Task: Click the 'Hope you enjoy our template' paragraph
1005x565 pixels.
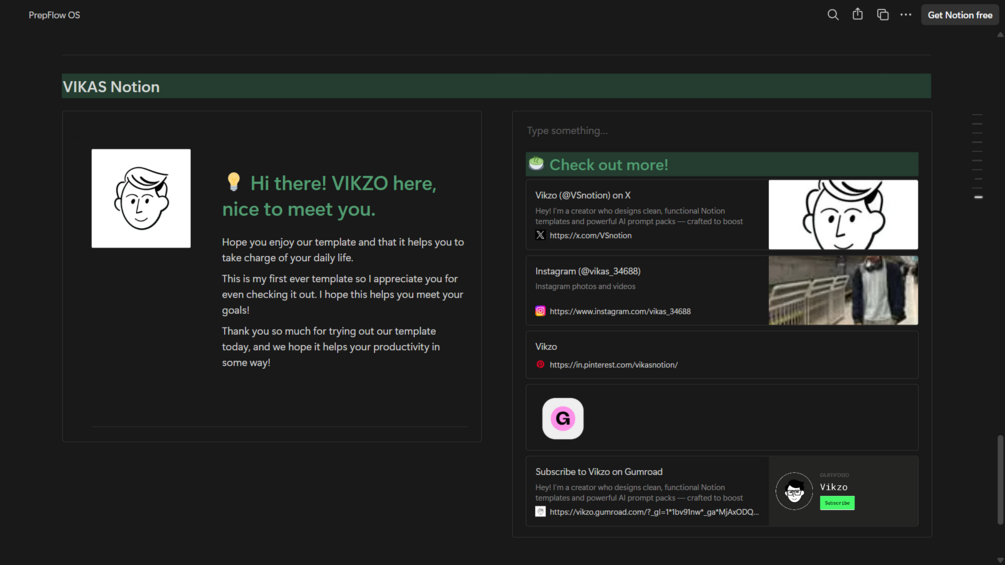Action: [x=343, y=250]
